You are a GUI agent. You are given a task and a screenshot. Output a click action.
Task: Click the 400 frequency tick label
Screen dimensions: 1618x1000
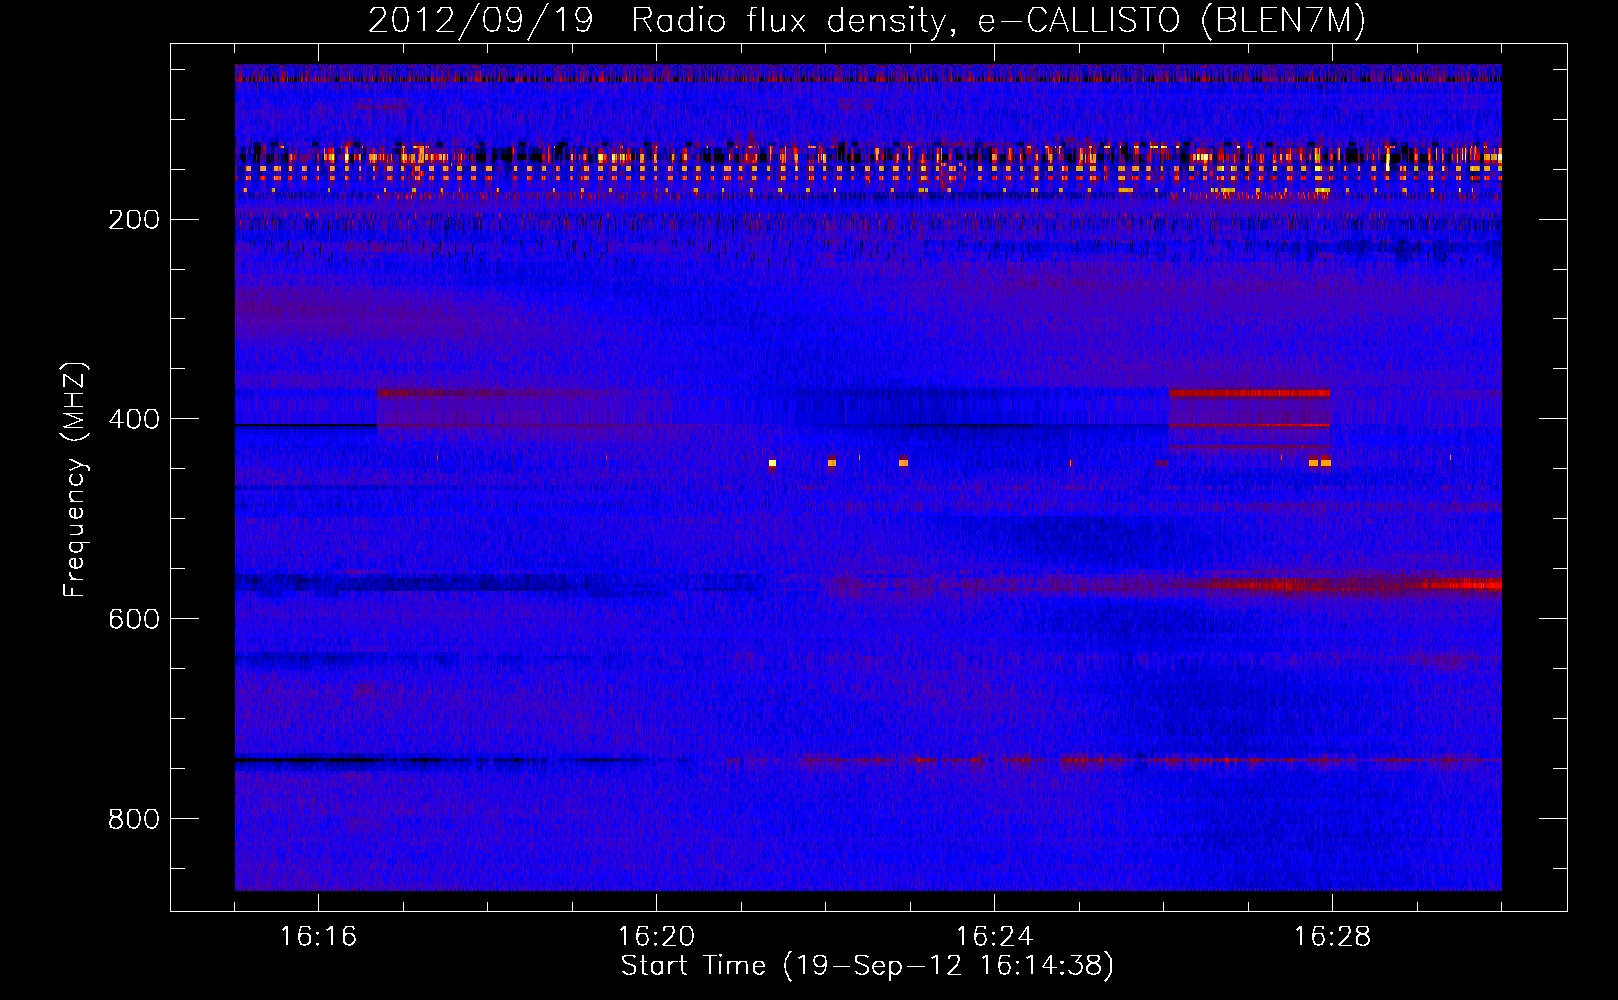[x=134, y=419]
